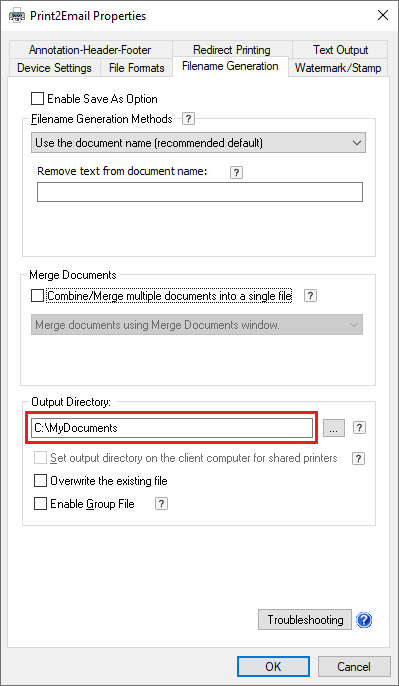Open help for Combine/Merge documents option
The width and height of the screenshot is (399, 686).
310,296
